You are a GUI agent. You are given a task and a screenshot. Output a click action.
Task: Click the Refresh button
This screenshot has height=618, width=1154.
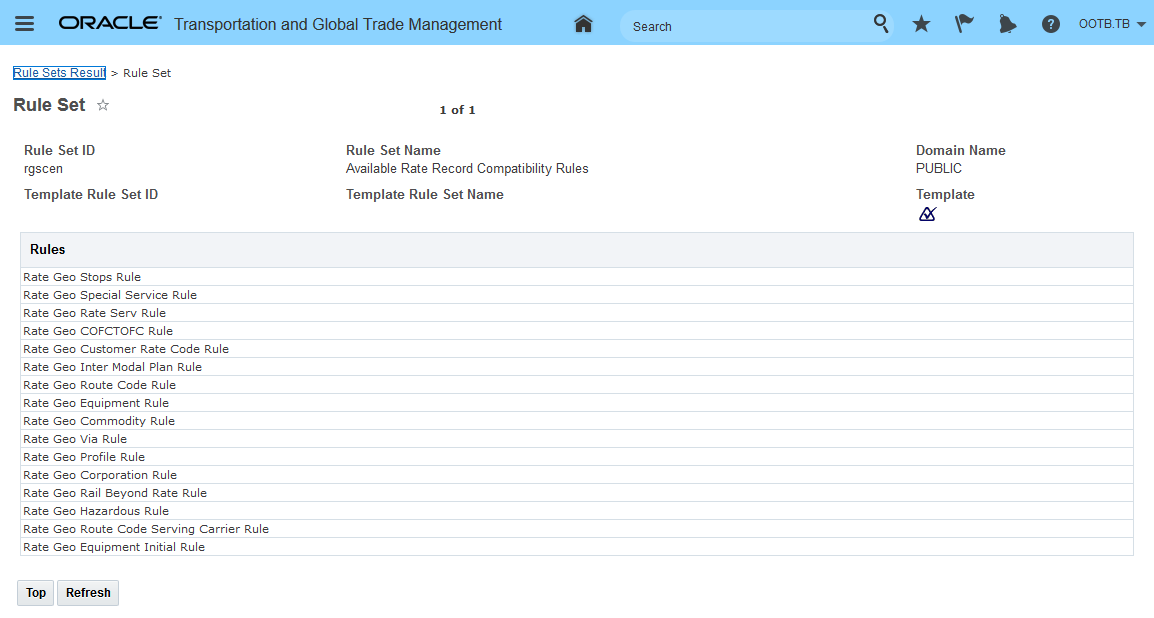[x=88, y=593]
